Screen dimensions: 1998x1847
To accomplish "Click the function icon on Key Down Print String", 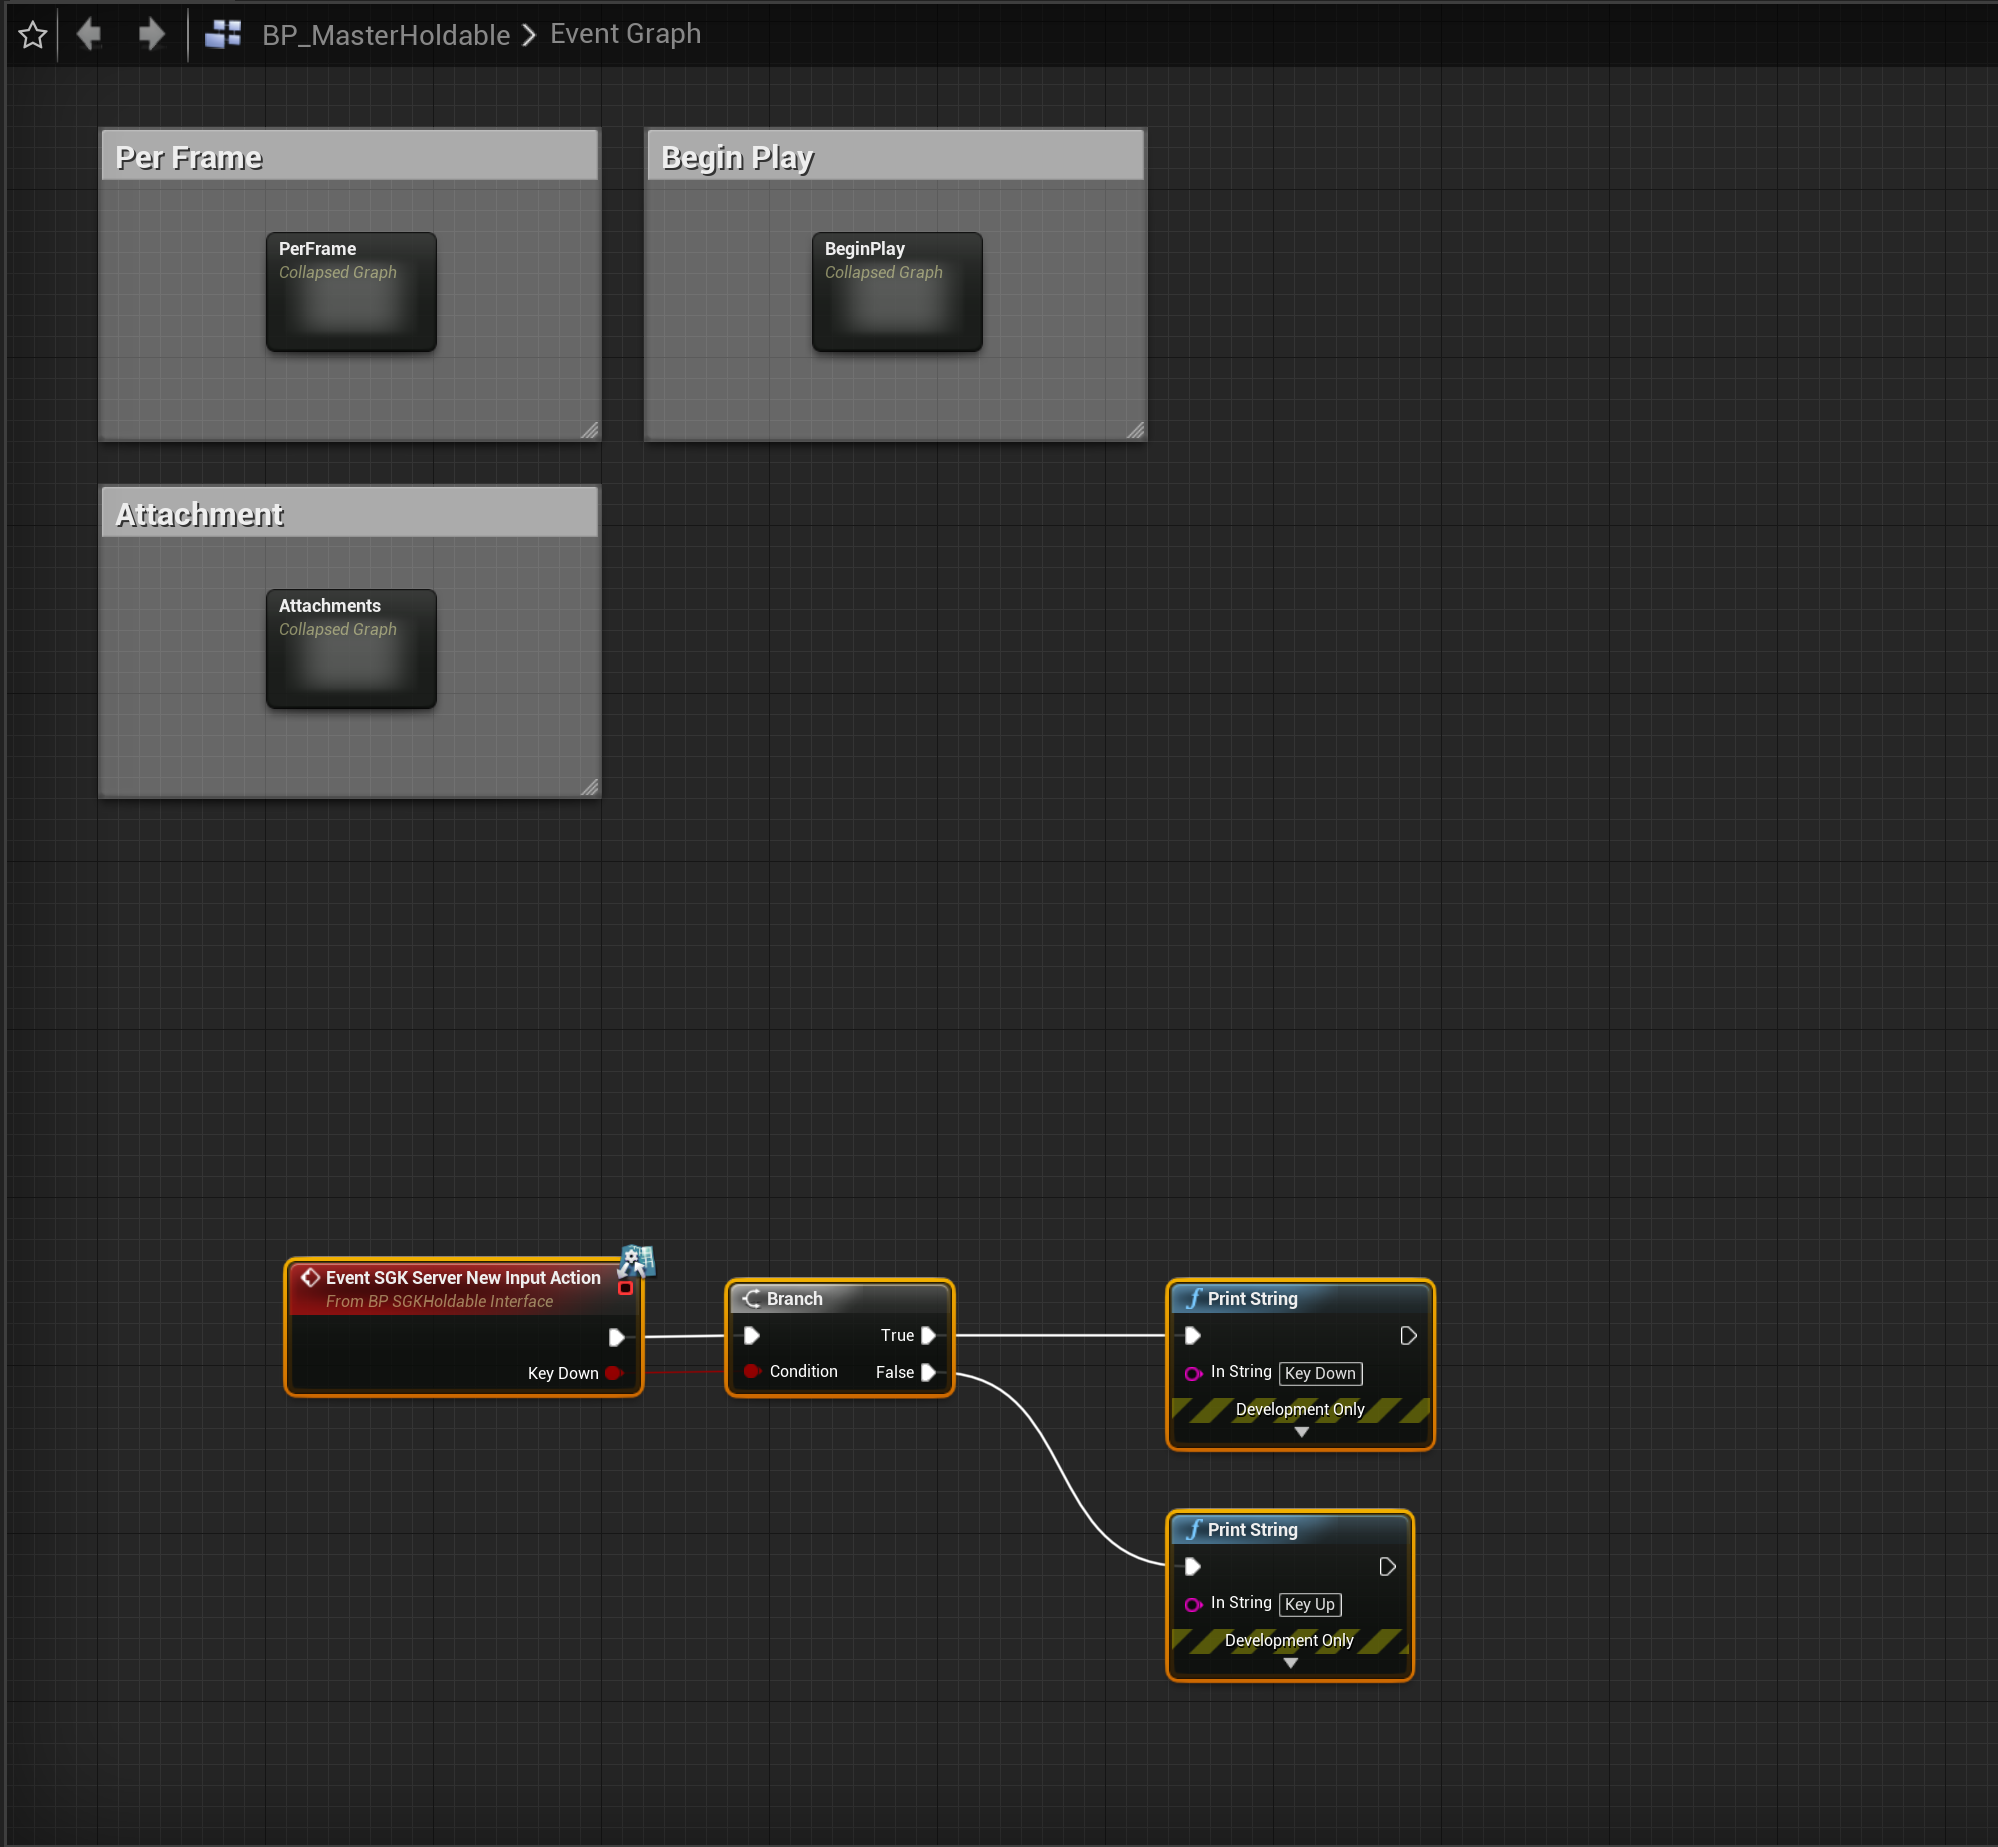I will pyautogui.click(x=1193, y=1298).
